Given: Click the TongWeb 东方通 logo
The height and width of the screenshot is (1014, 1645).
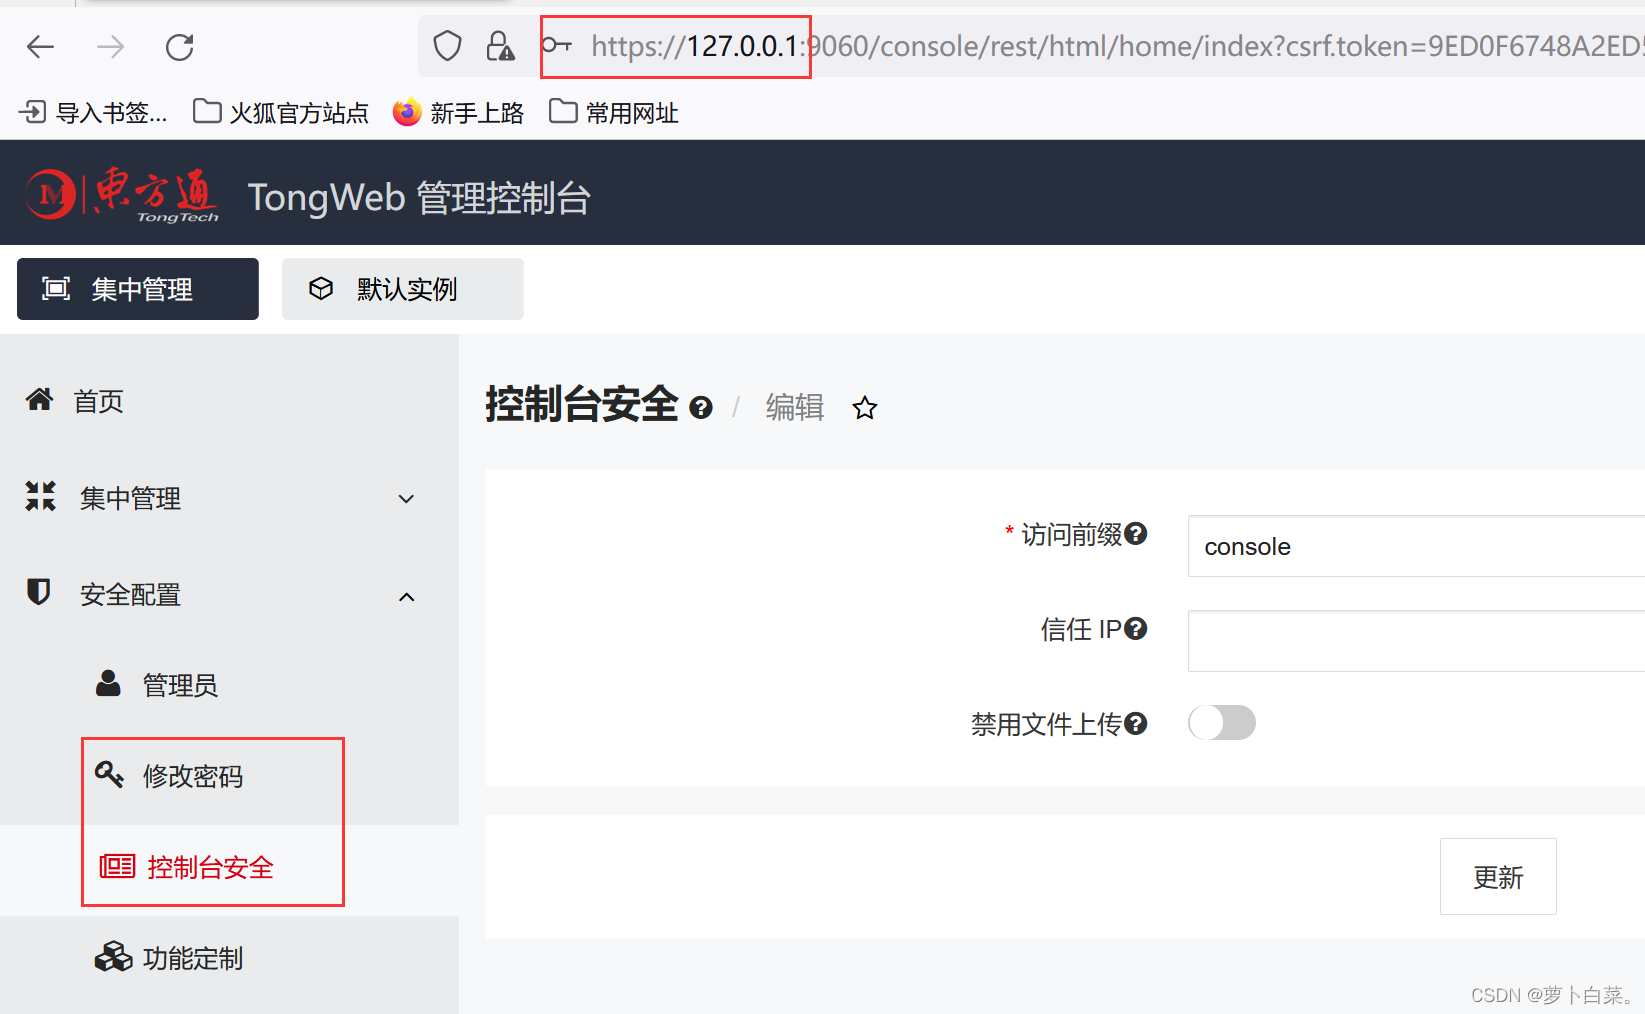Looking at the screenshot, I should click(x=123, y=192).
